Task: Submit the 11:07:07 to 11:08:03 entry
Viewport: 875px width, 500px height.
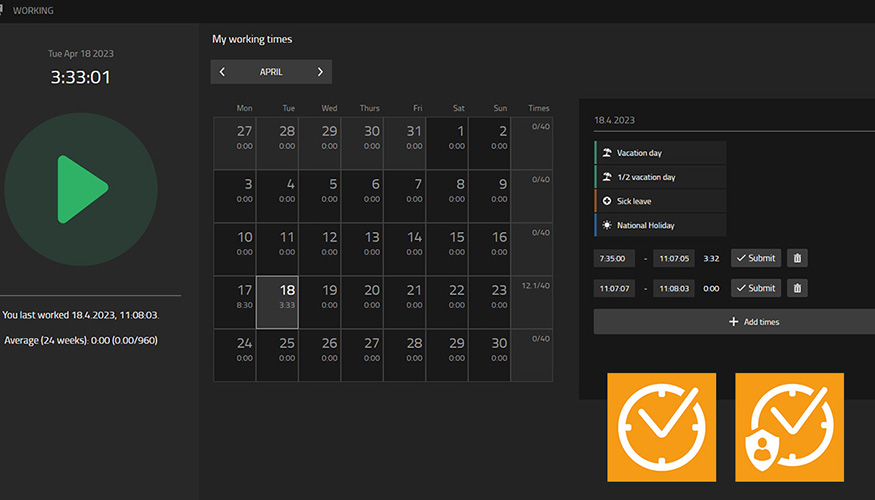Action: (x=755, y=288)
